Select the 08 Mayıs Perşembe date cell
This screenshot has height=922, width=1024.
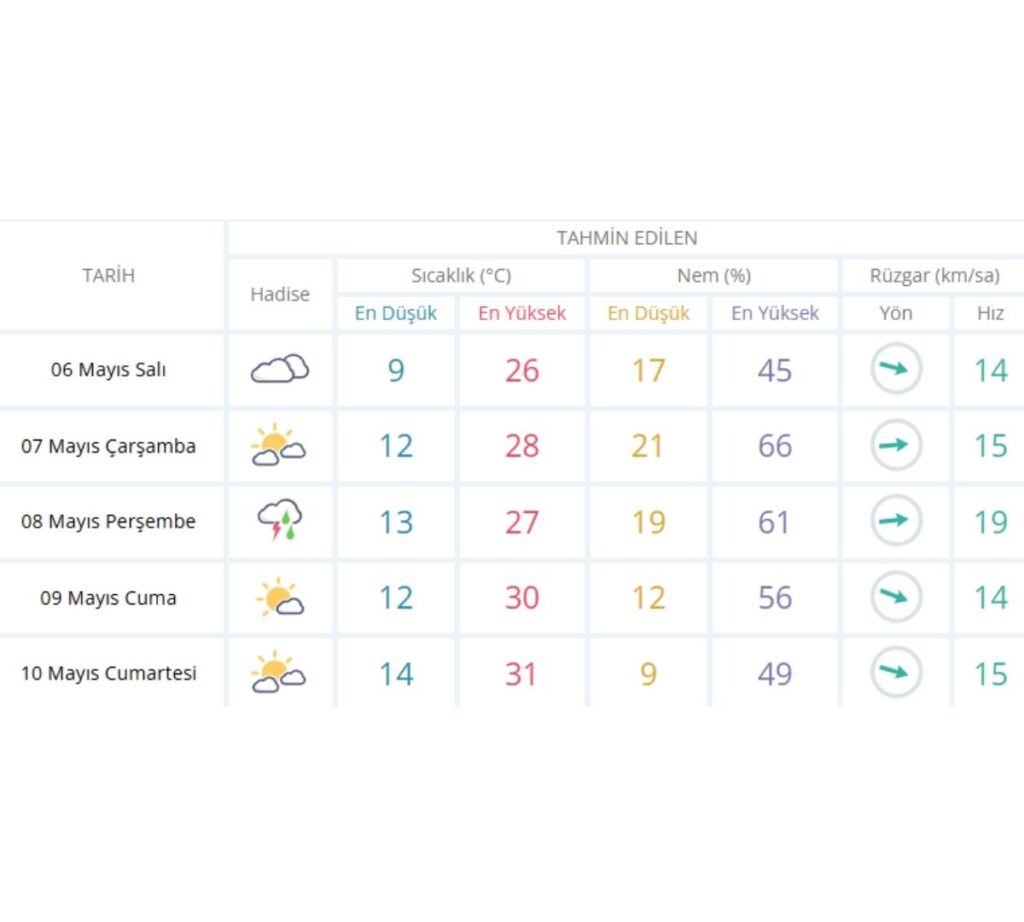click(108, 522)
